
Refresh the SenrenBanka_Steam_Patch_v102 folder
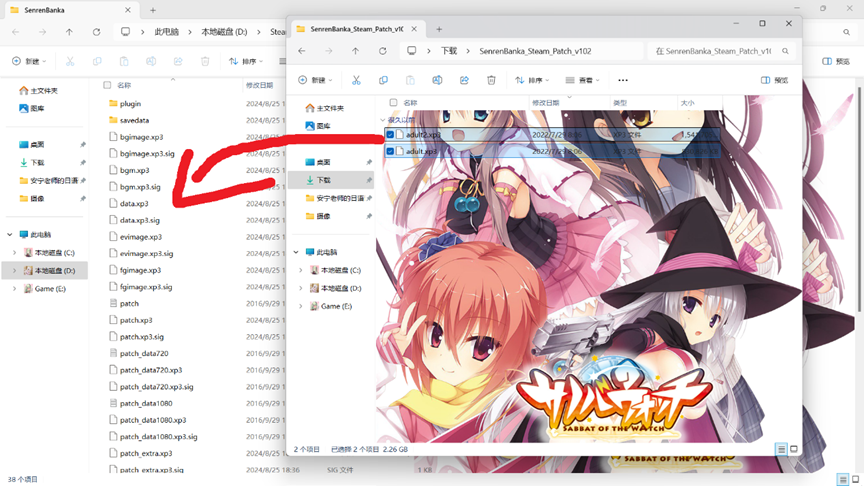(x=383, y=50)
